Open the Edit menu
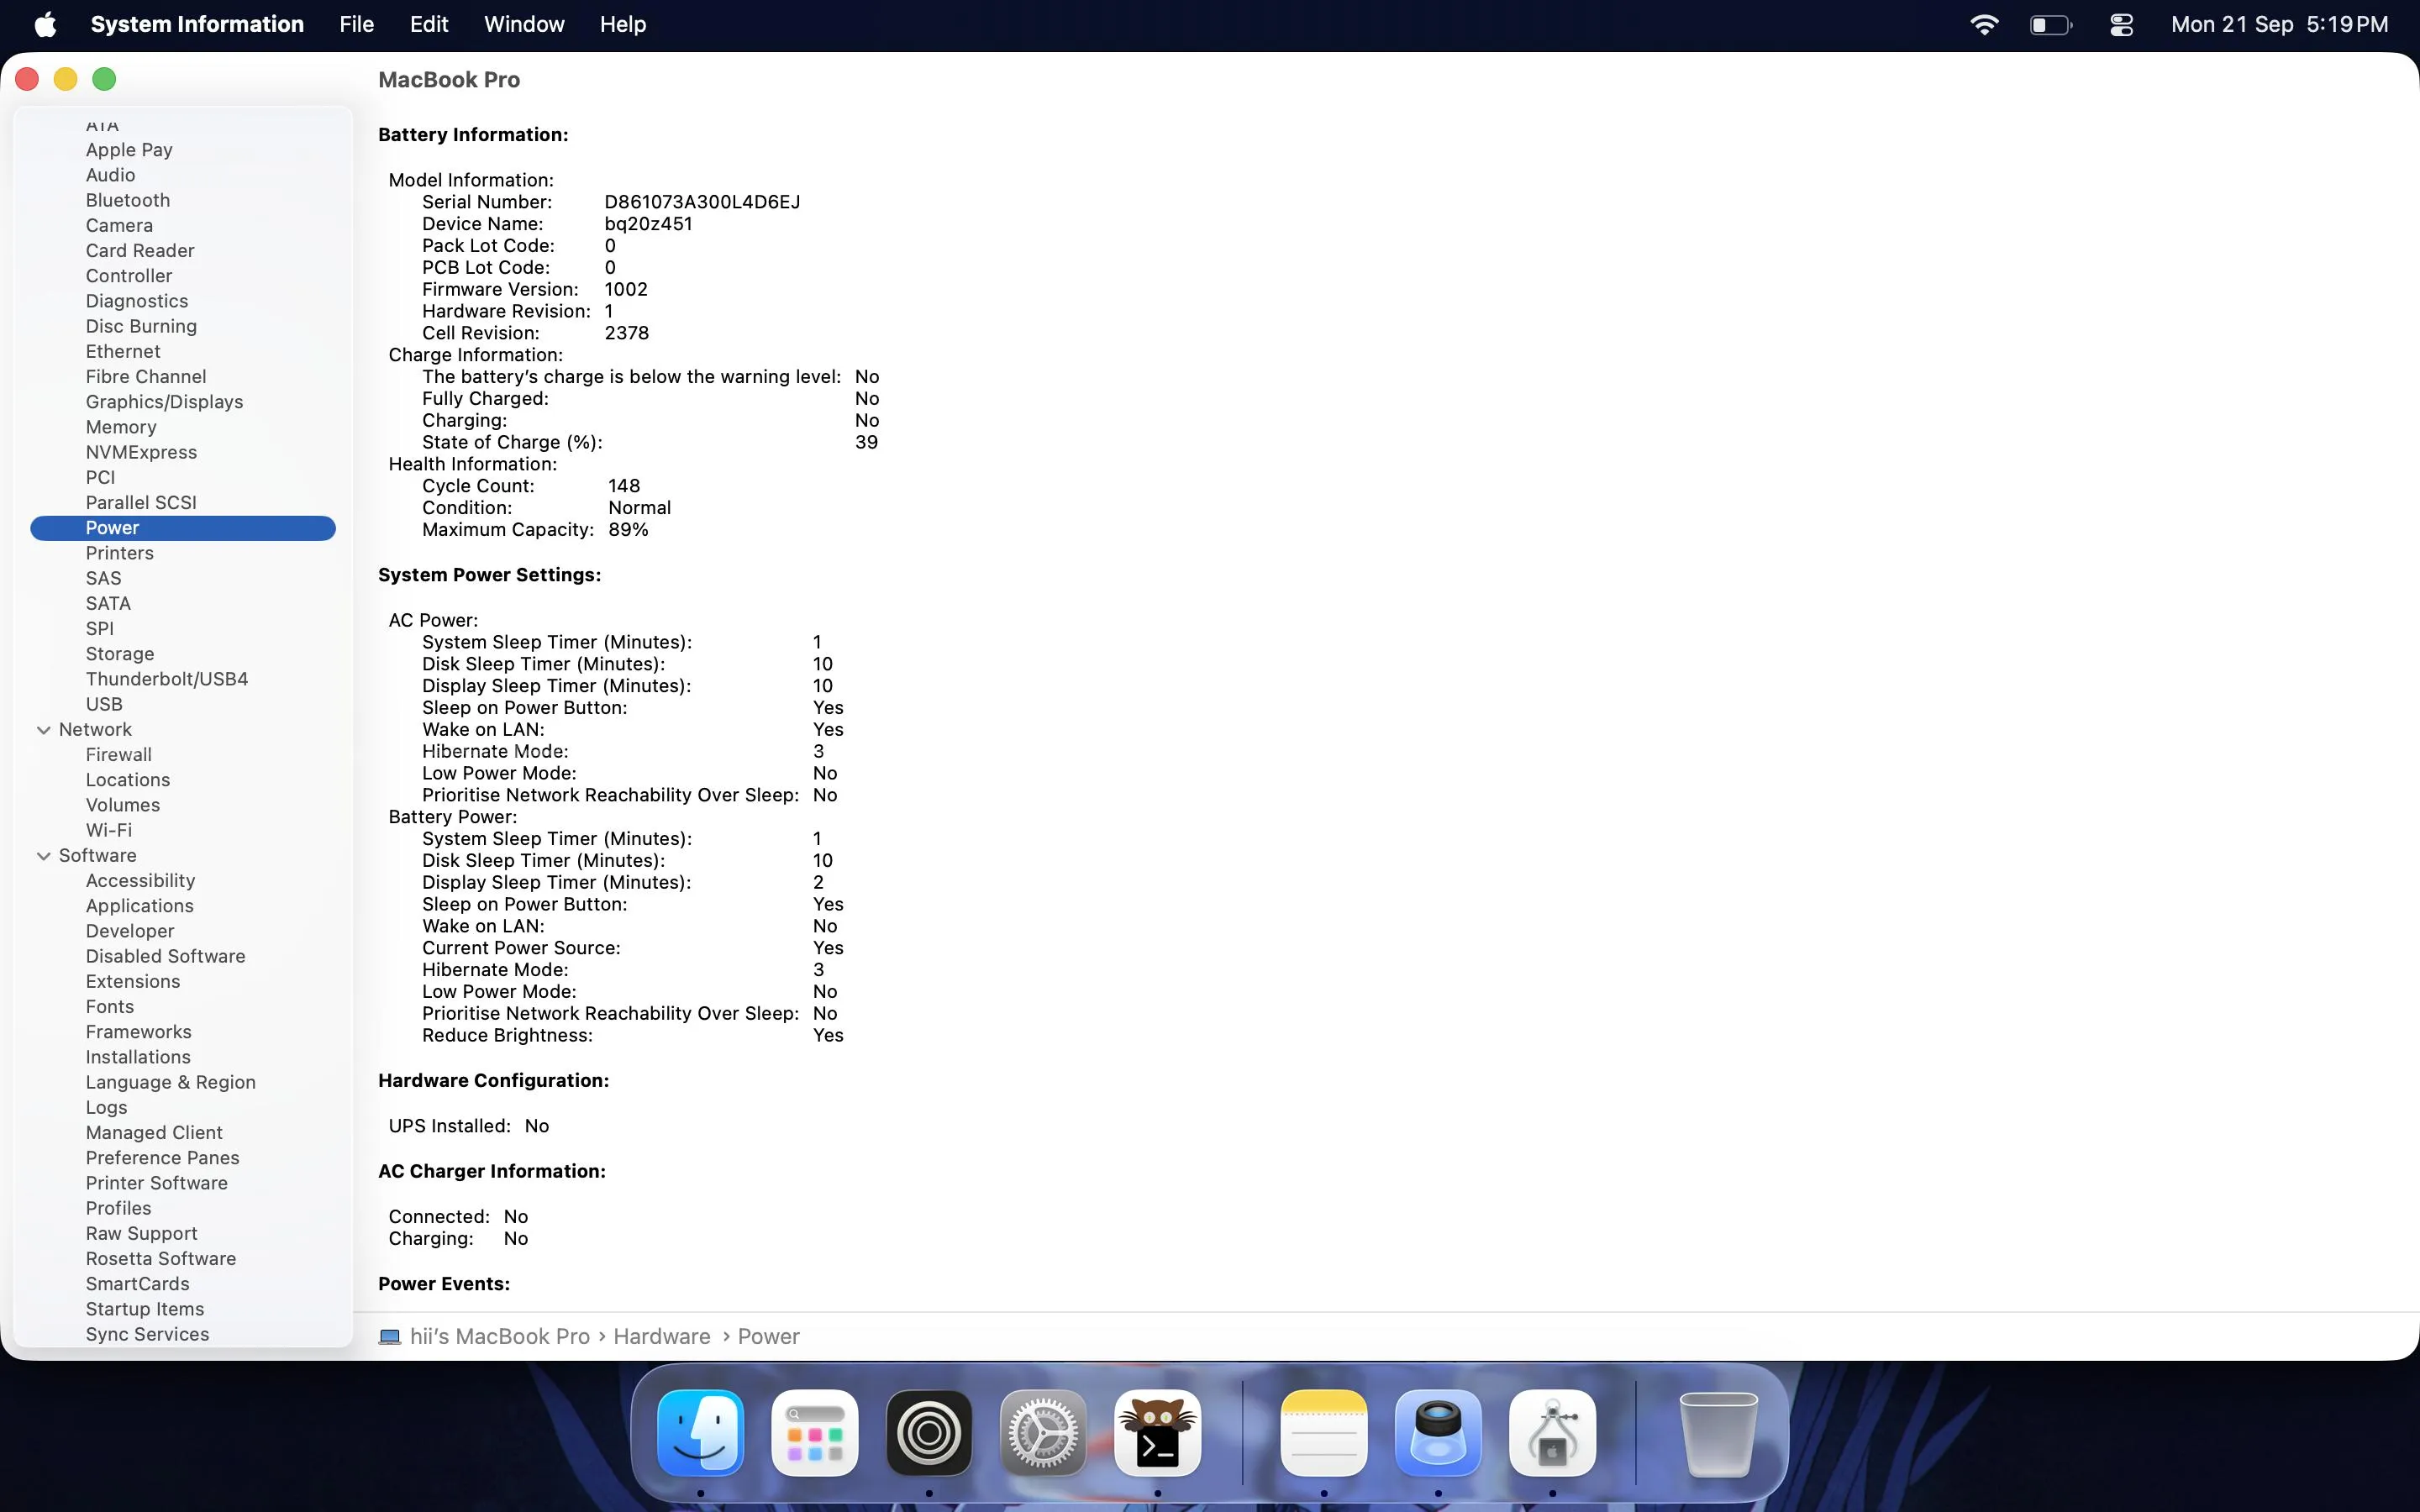Image resolution: width=2420 pixels, height=1512 pixels. pyautogui.click(x=429, y=24)
